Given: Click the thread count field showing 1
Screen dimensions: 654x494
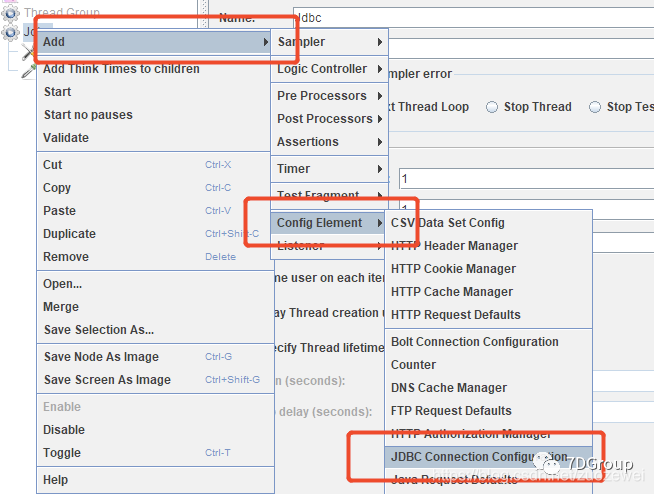Looking at the screenshot, I should point(526,179).
